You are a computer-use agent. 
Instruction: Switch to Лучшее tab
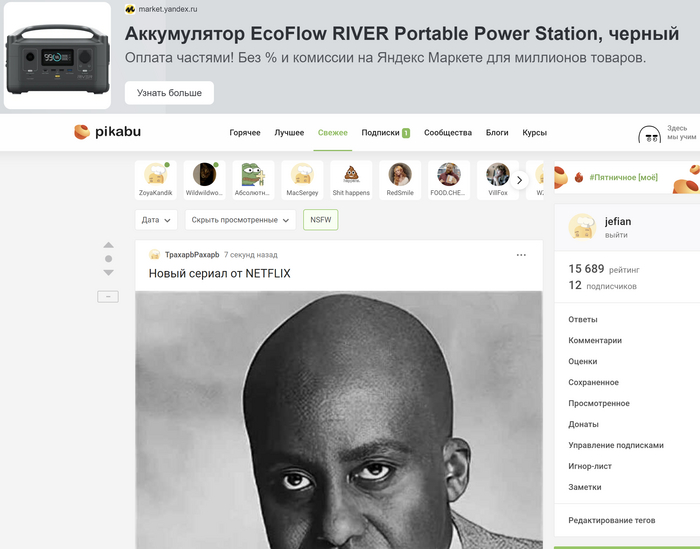pyautogui.click(x=289, y=133)
